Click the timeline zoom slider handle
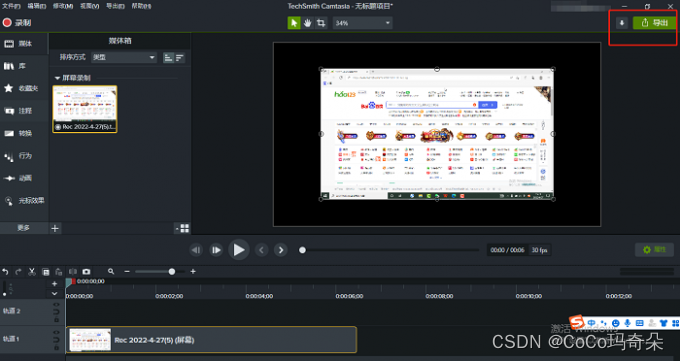This screenshot has width=680, height=361. 172,272
